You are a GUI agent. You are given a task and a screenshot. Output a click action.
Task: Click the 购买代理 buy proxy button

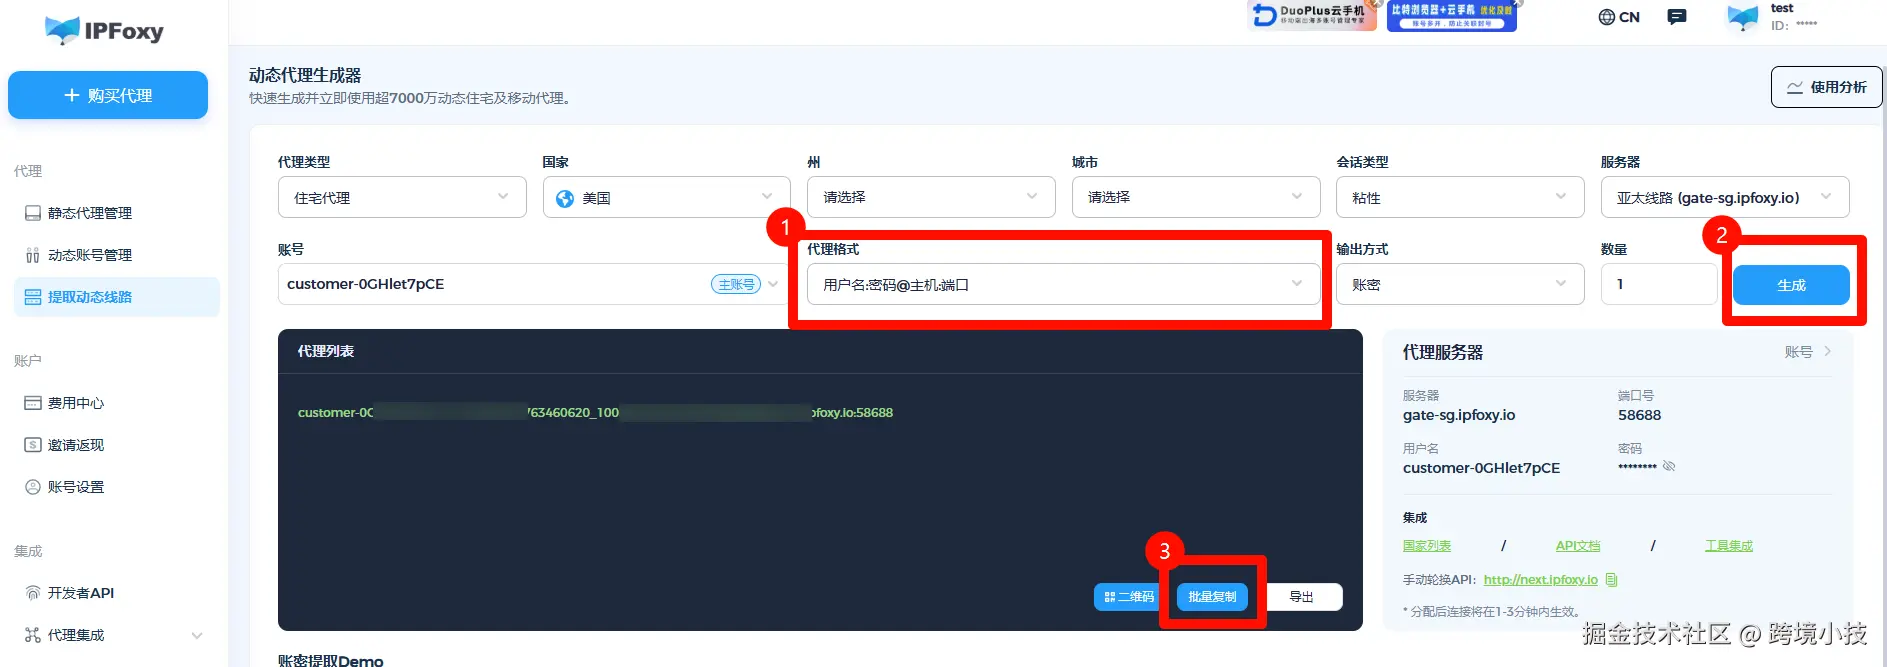pyautogui.click(x=108, y=95)
